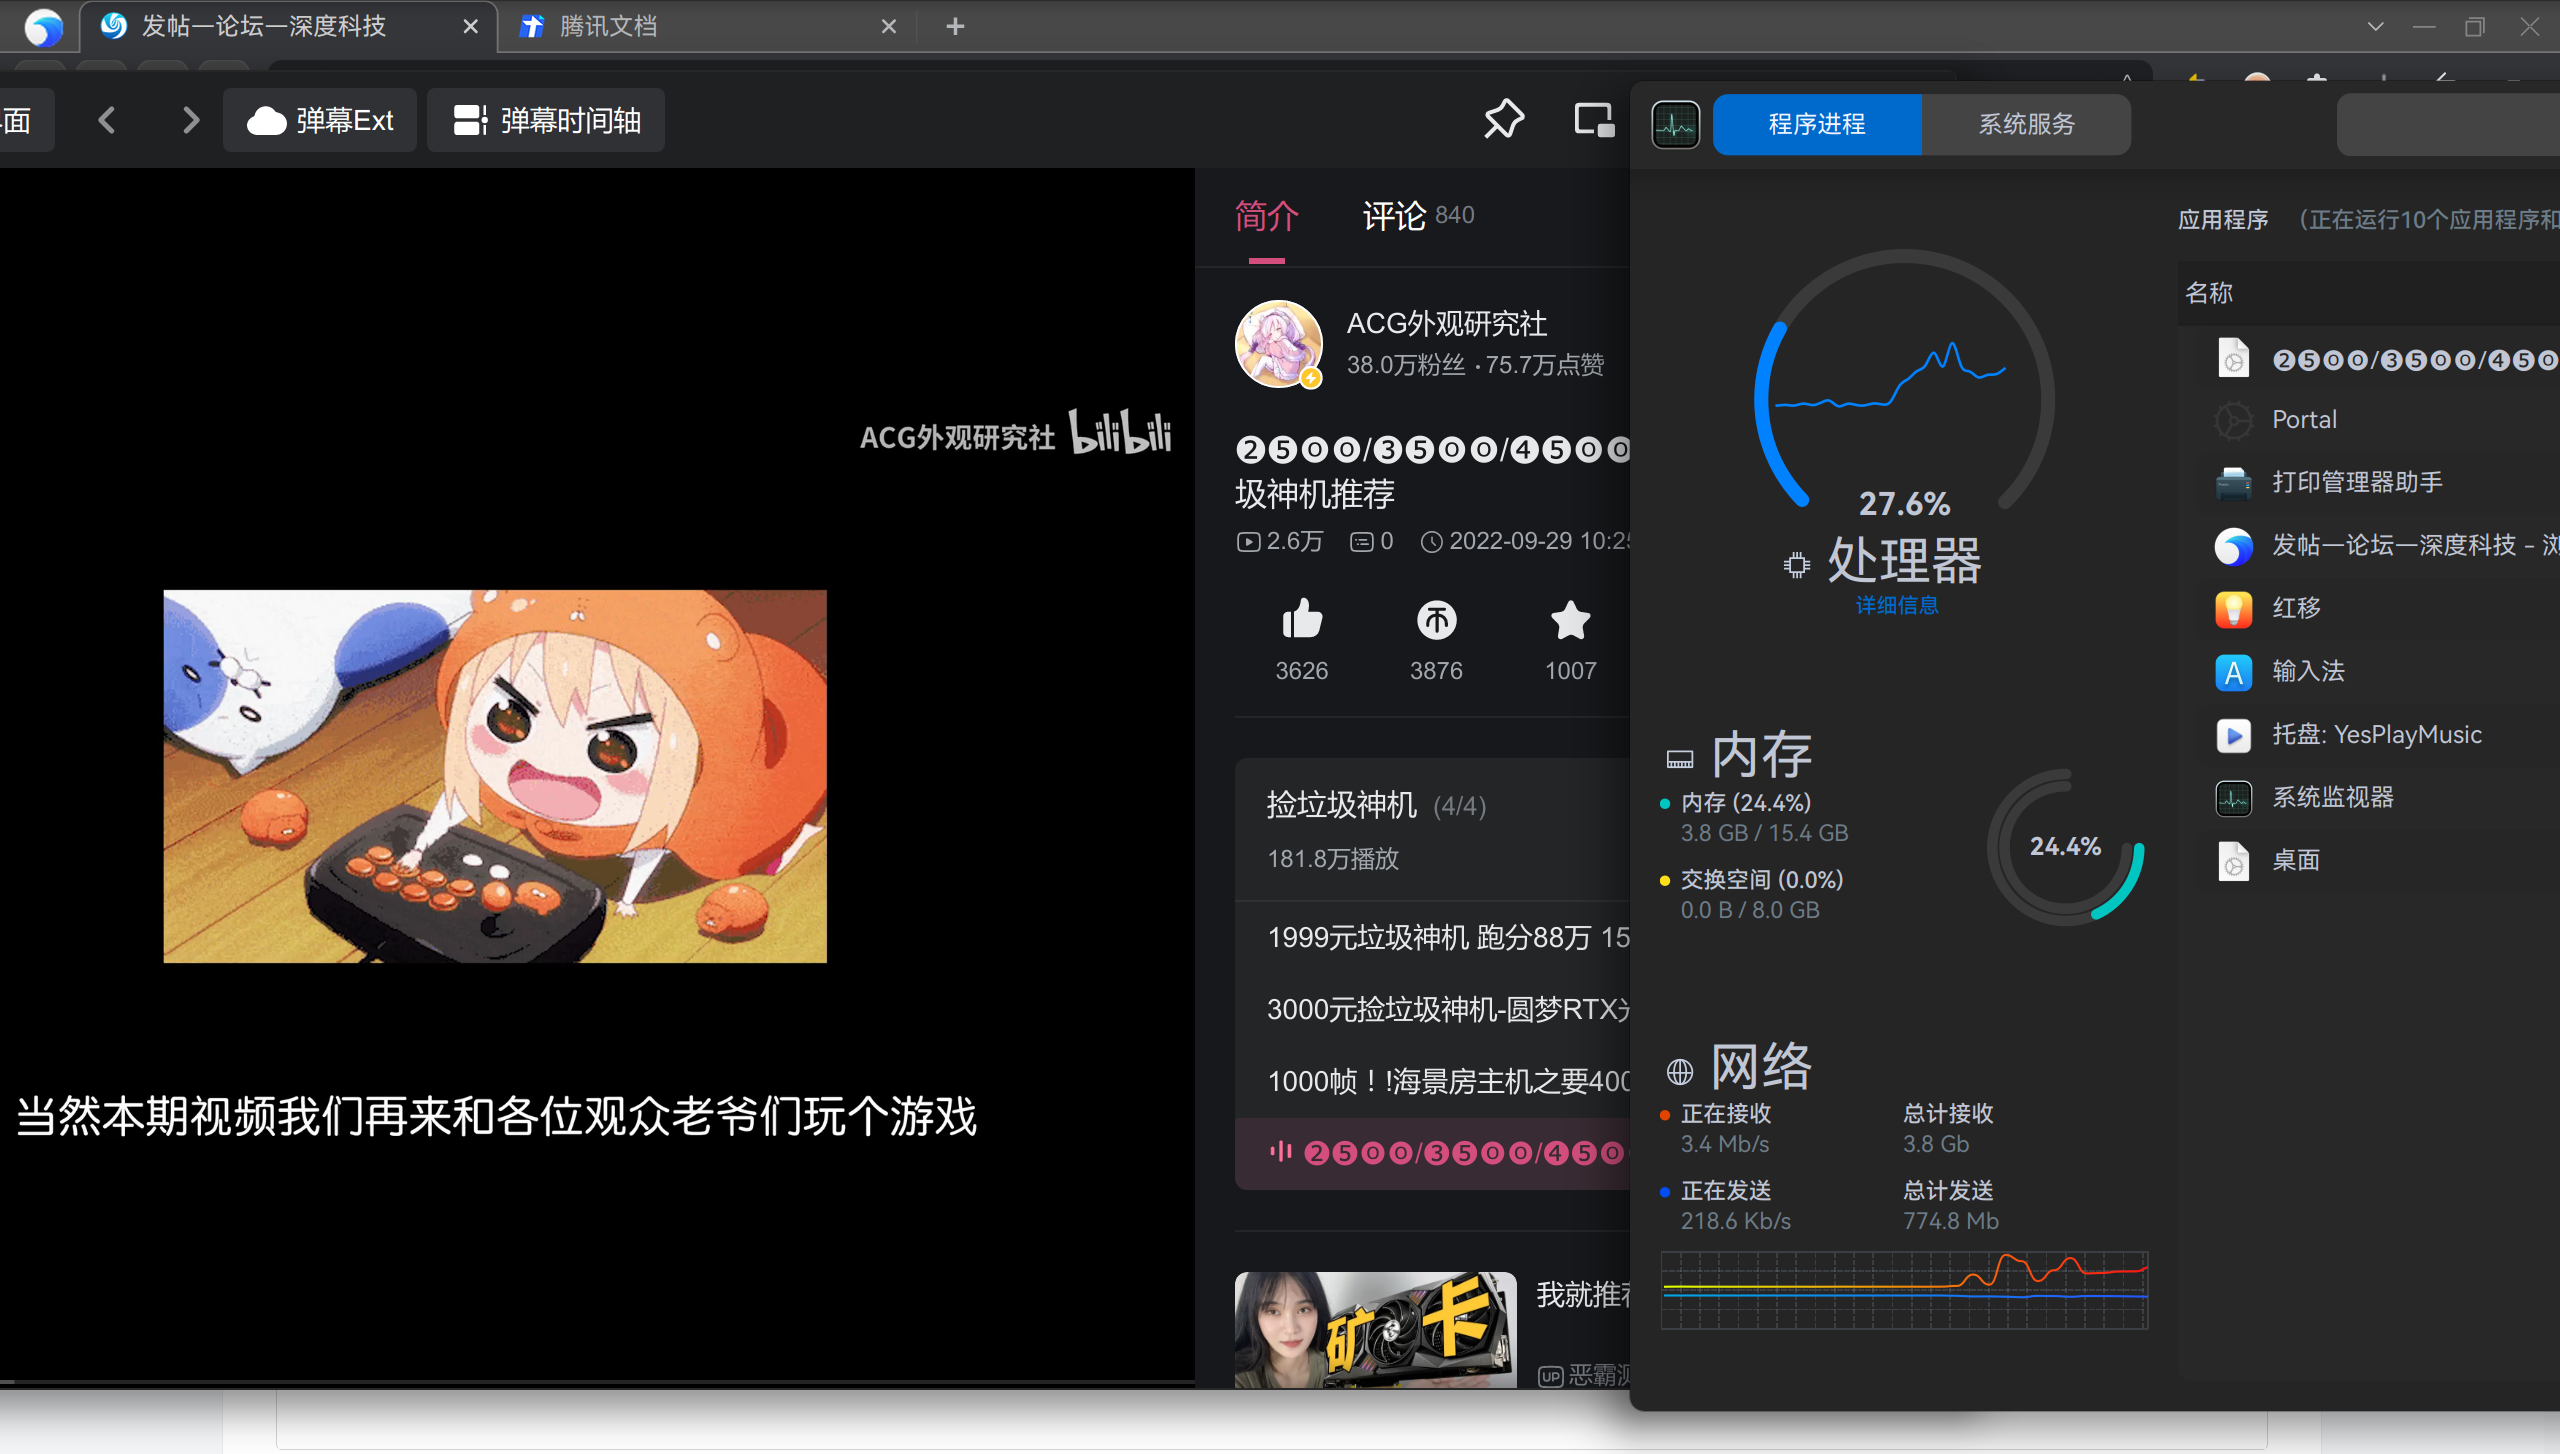The width and height of the screenshot is (2560, 1454).
Task: Click the pin icon in browser toolbar
Action: tap(1504, 119)
